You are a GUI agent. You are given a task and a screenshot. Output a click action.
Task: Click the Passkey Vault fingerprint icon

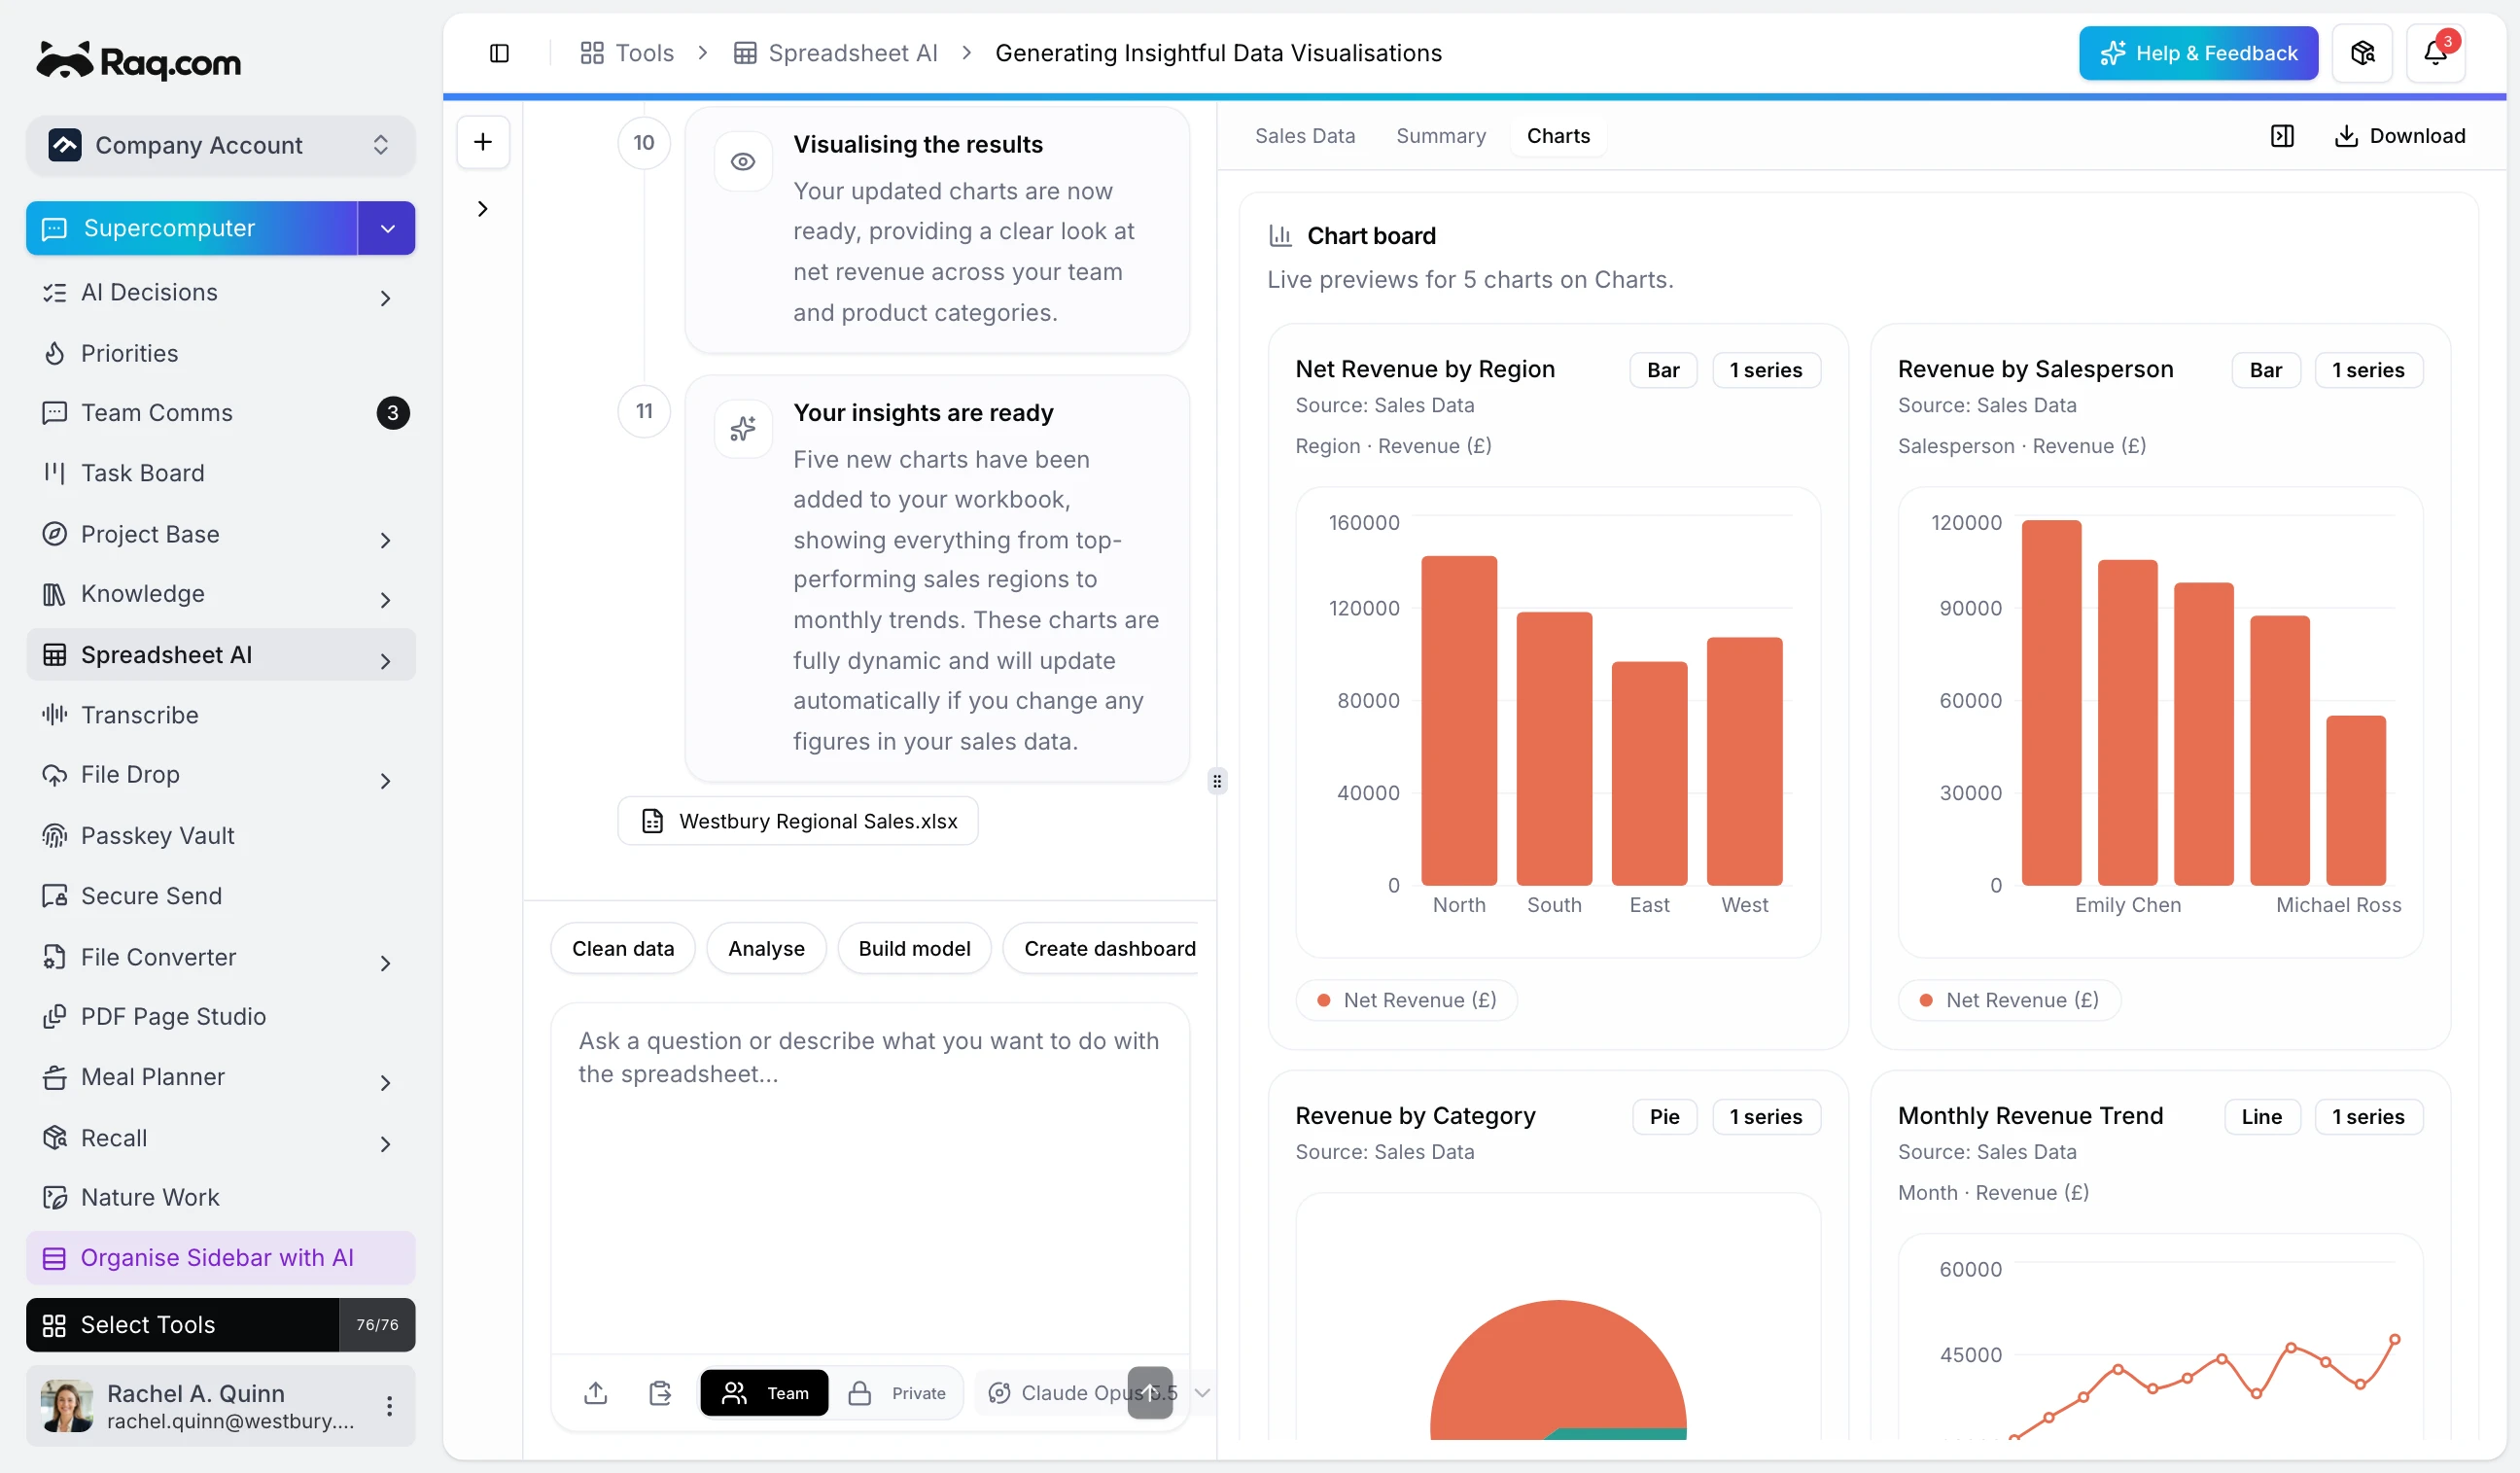pyautogui.click(x=54, y=836)
